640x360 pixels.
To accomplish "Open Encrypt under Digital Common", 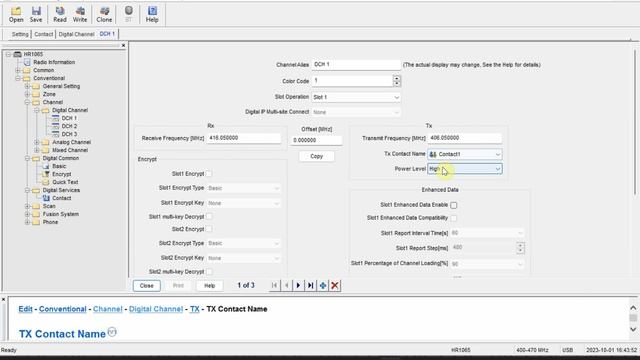I will click(62, 174).
